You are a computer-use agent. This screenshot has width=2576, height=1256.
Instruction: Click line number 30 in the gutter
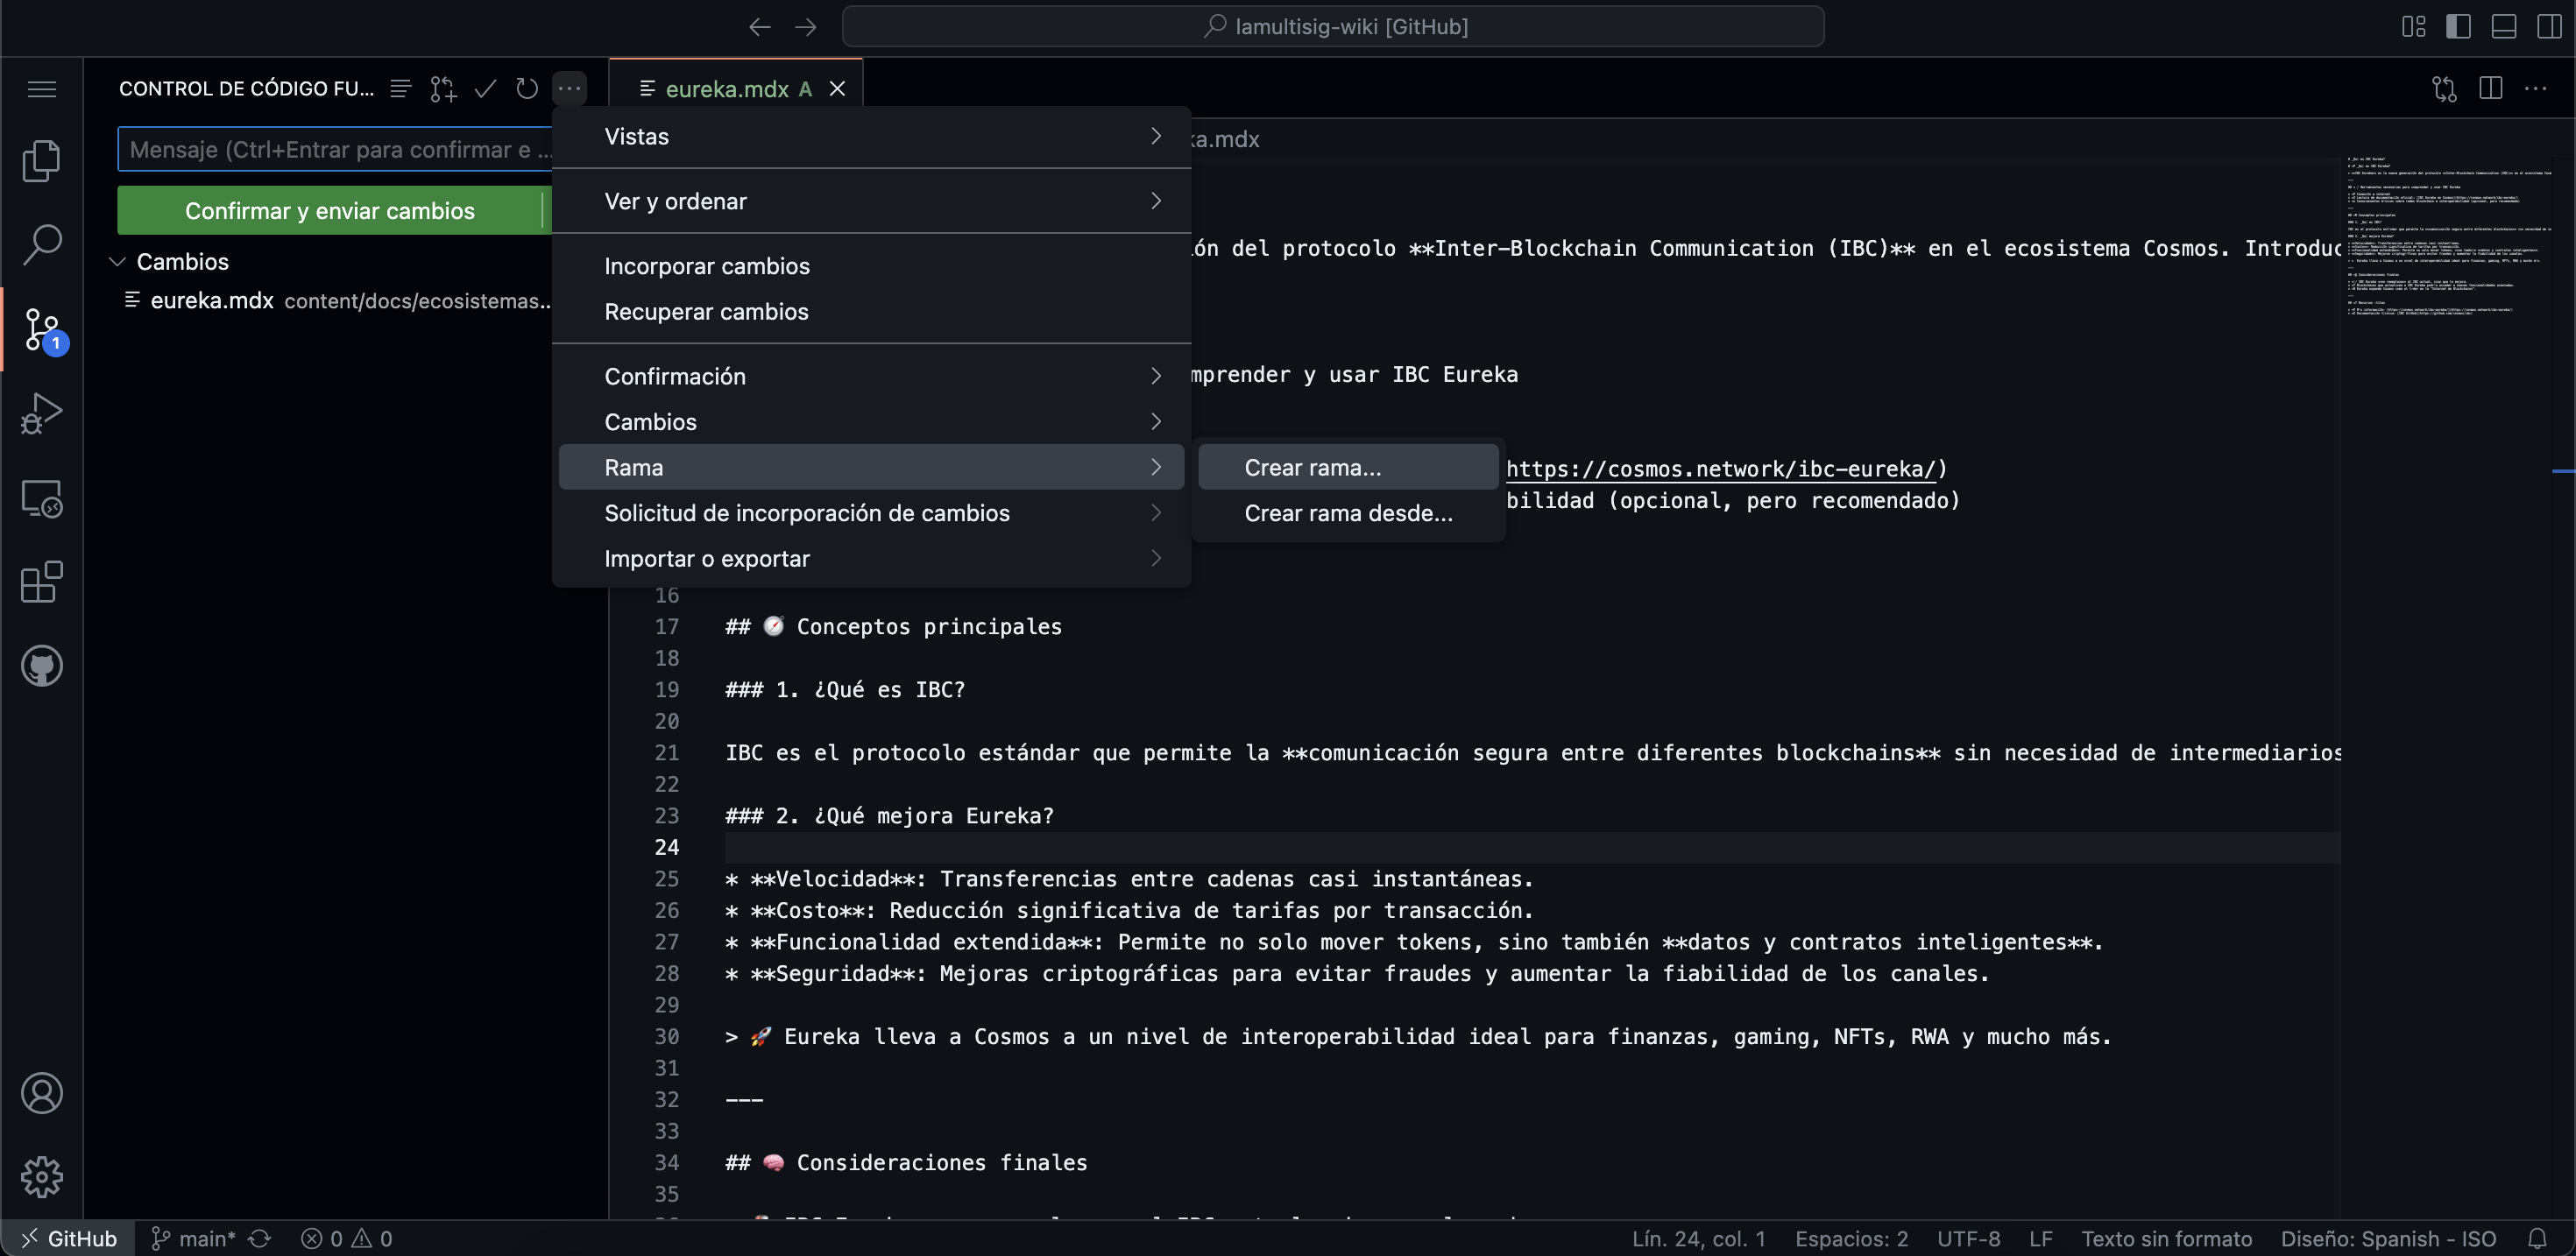coord(666,1036)
